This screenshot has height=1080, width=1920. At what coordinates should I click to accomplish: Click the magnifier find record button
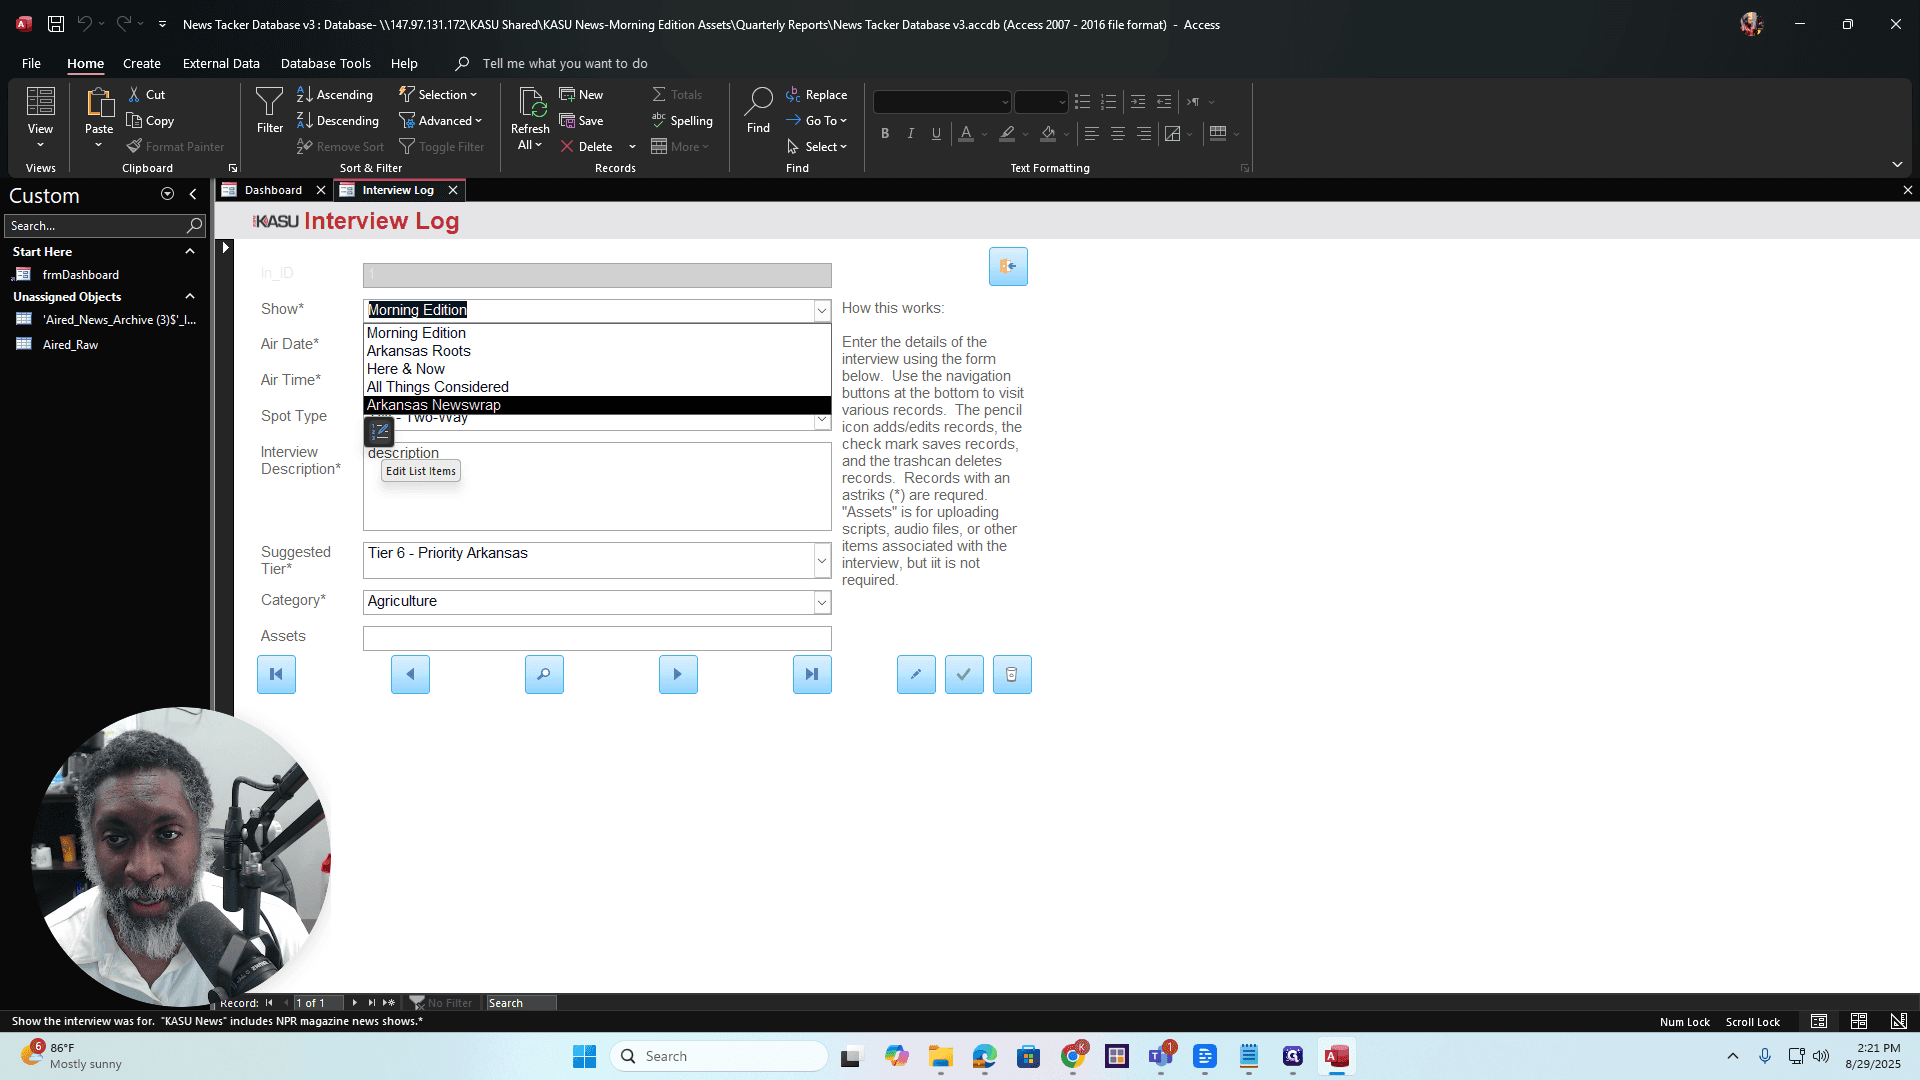(544, 675)
